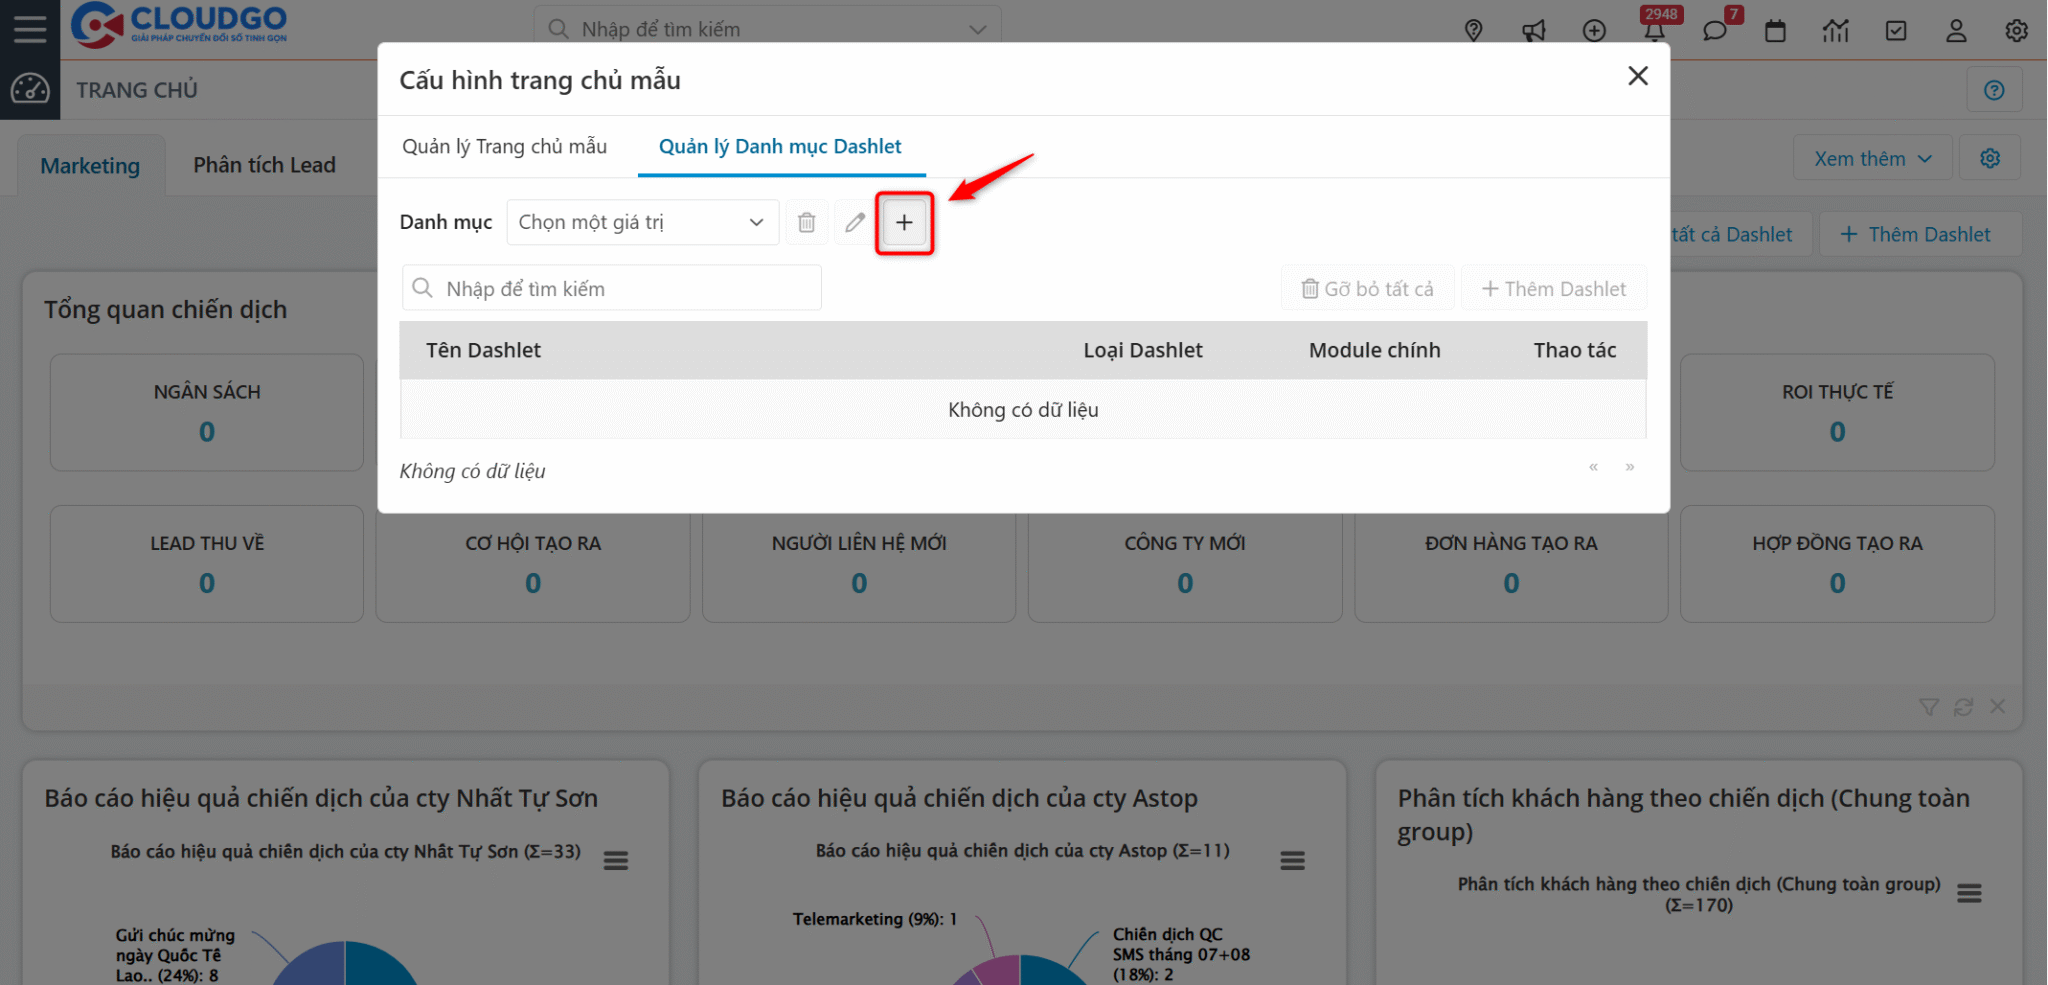This screenshot has height=985, width=2048.
Task: Open the Danh mục 'Chọn một giá trị' dropdown
Action: click(x=642, y=222)
